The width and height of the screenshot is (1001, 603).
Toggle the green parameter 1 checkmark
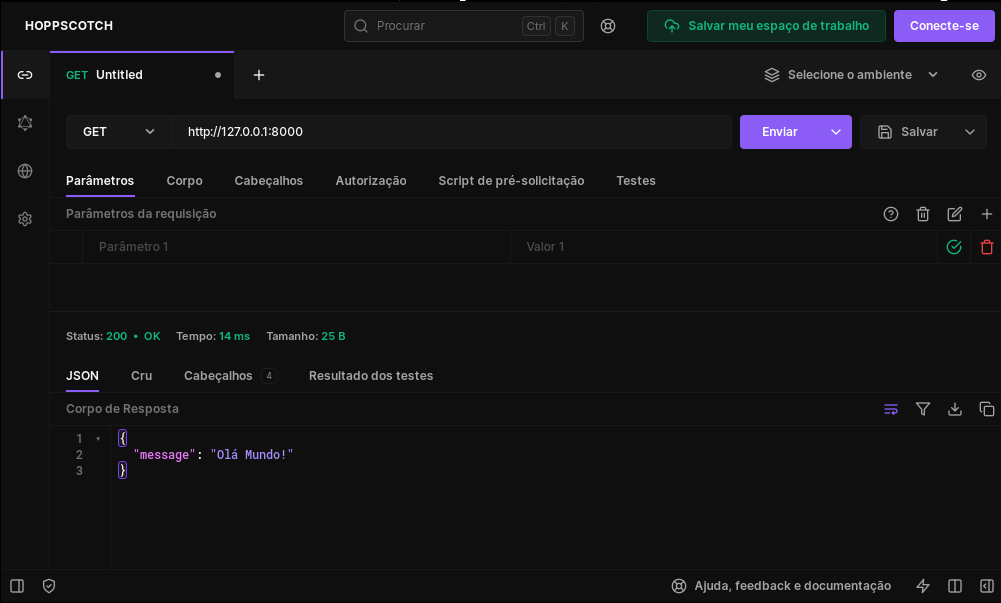coord(954,247)
